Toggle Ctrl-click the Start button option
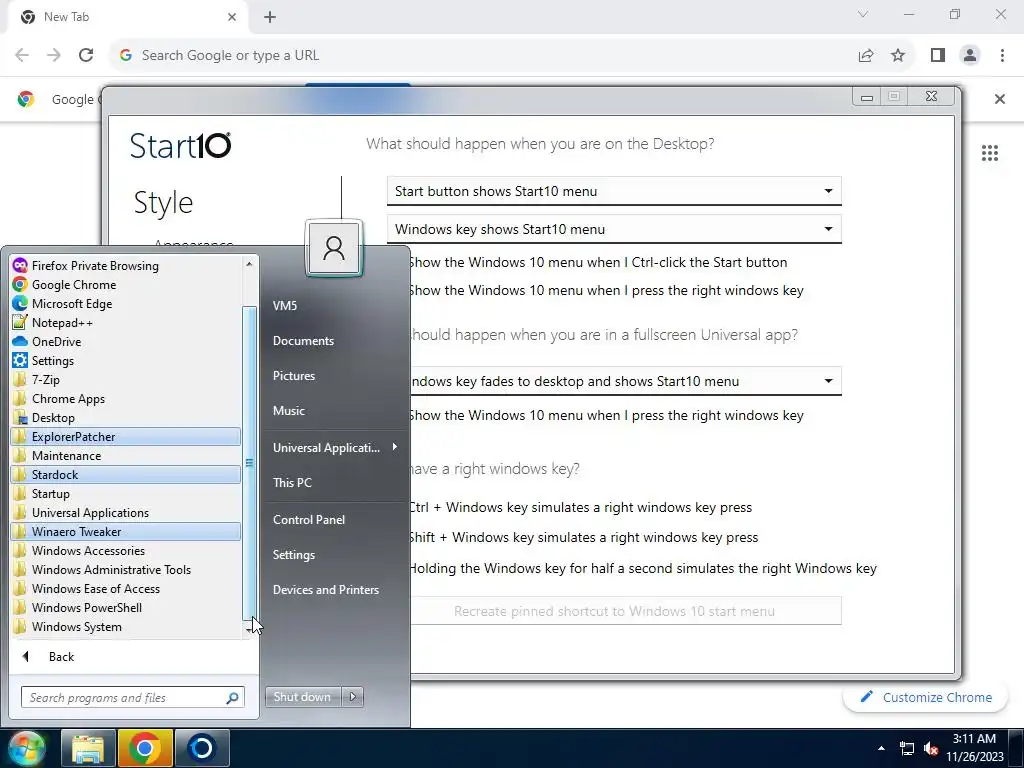 coord(598,263)
